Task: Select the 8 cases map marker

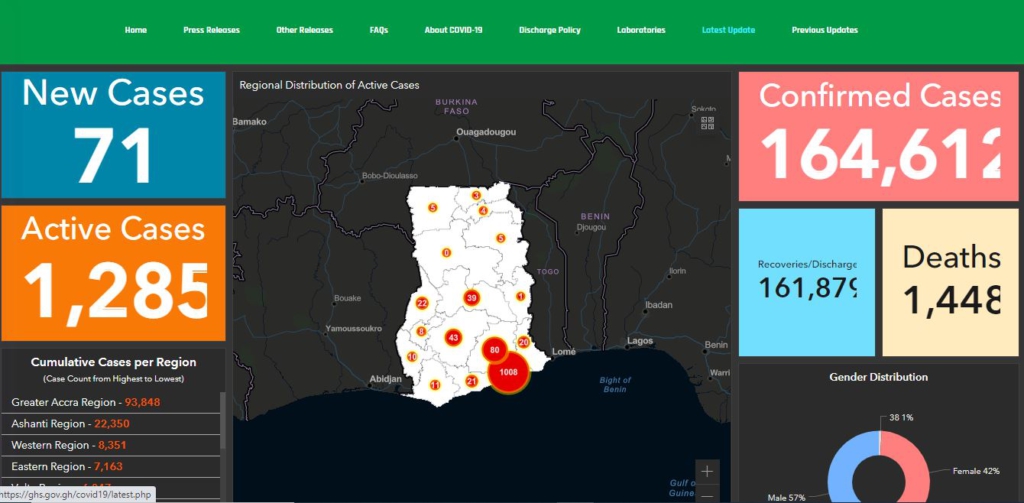Action: point(421,331)
